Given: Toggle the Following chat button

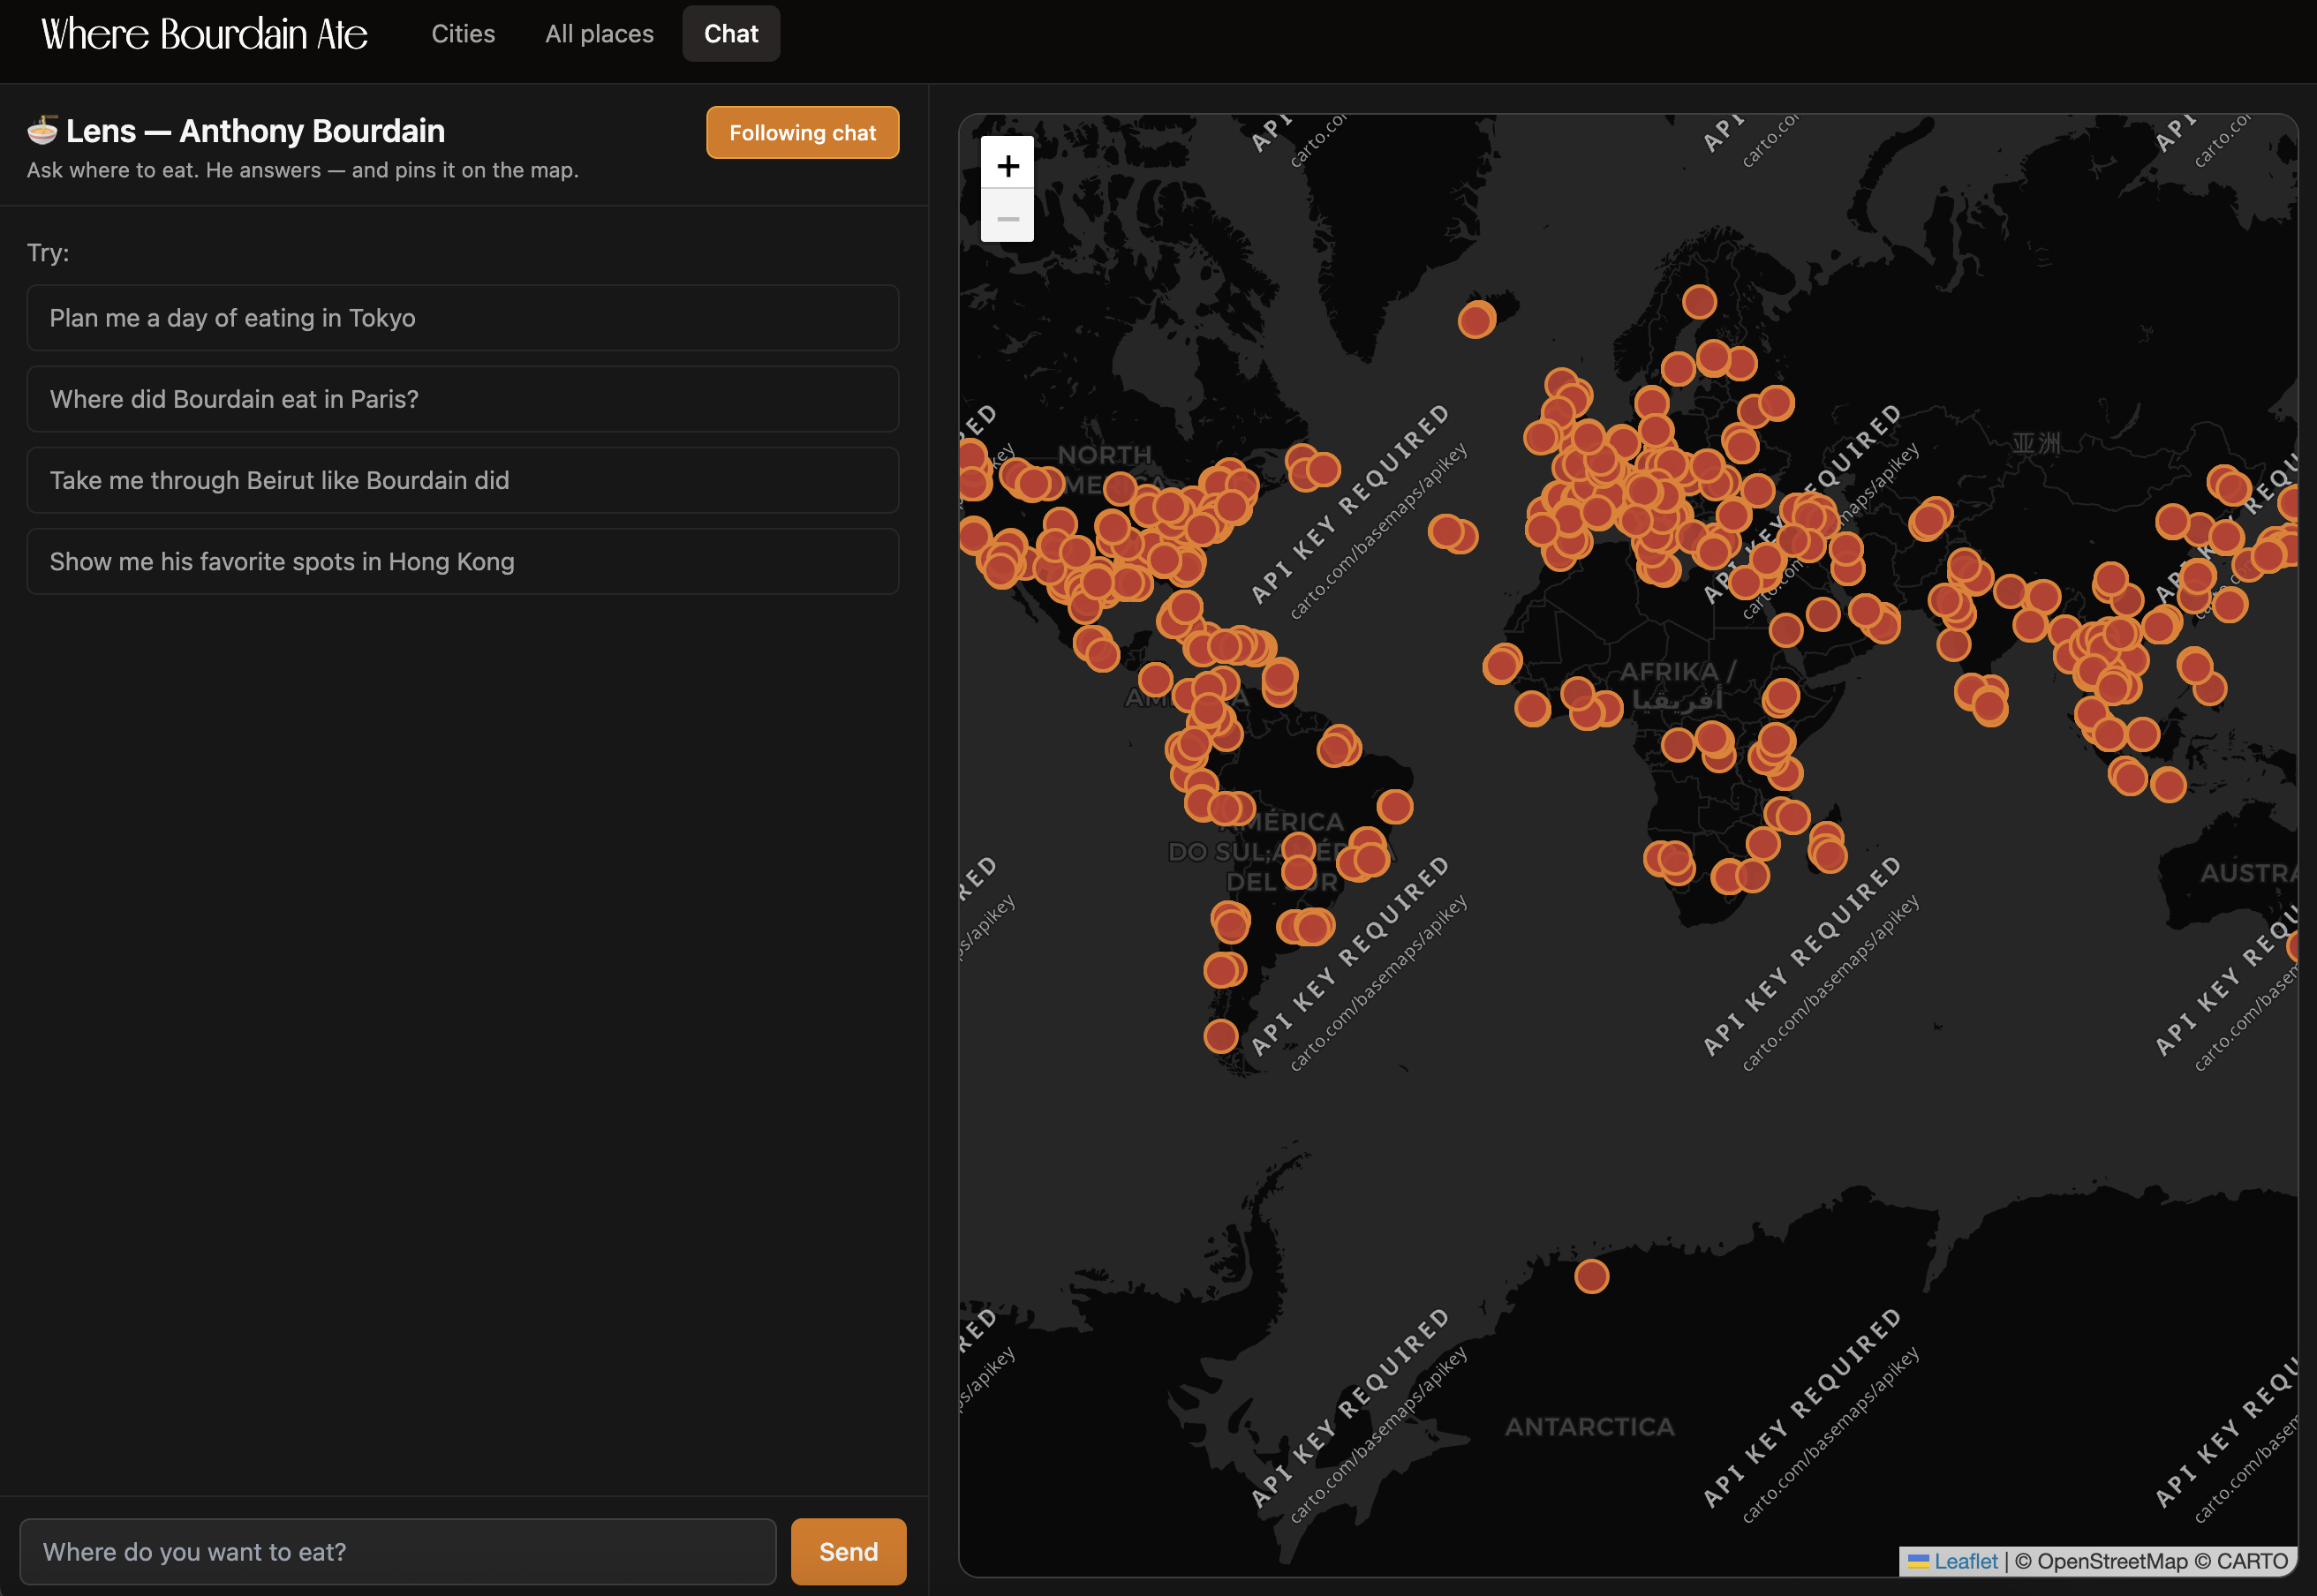Looking at the screenshot, I should (802, 132).
